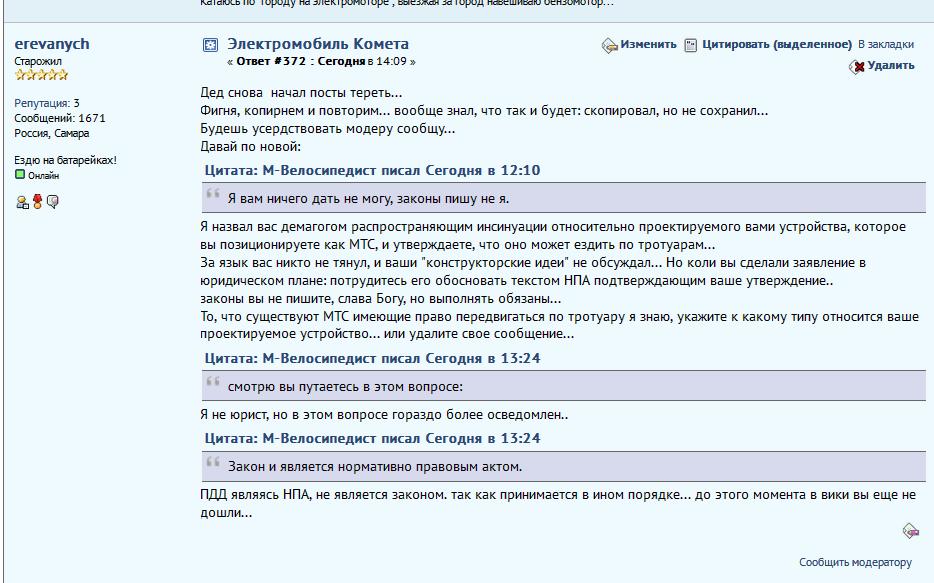Image resolution: width=934 pixels, height=583 pixels.
Task: Open the quote header dated 12:10
Action: click(x=372, y=170)
